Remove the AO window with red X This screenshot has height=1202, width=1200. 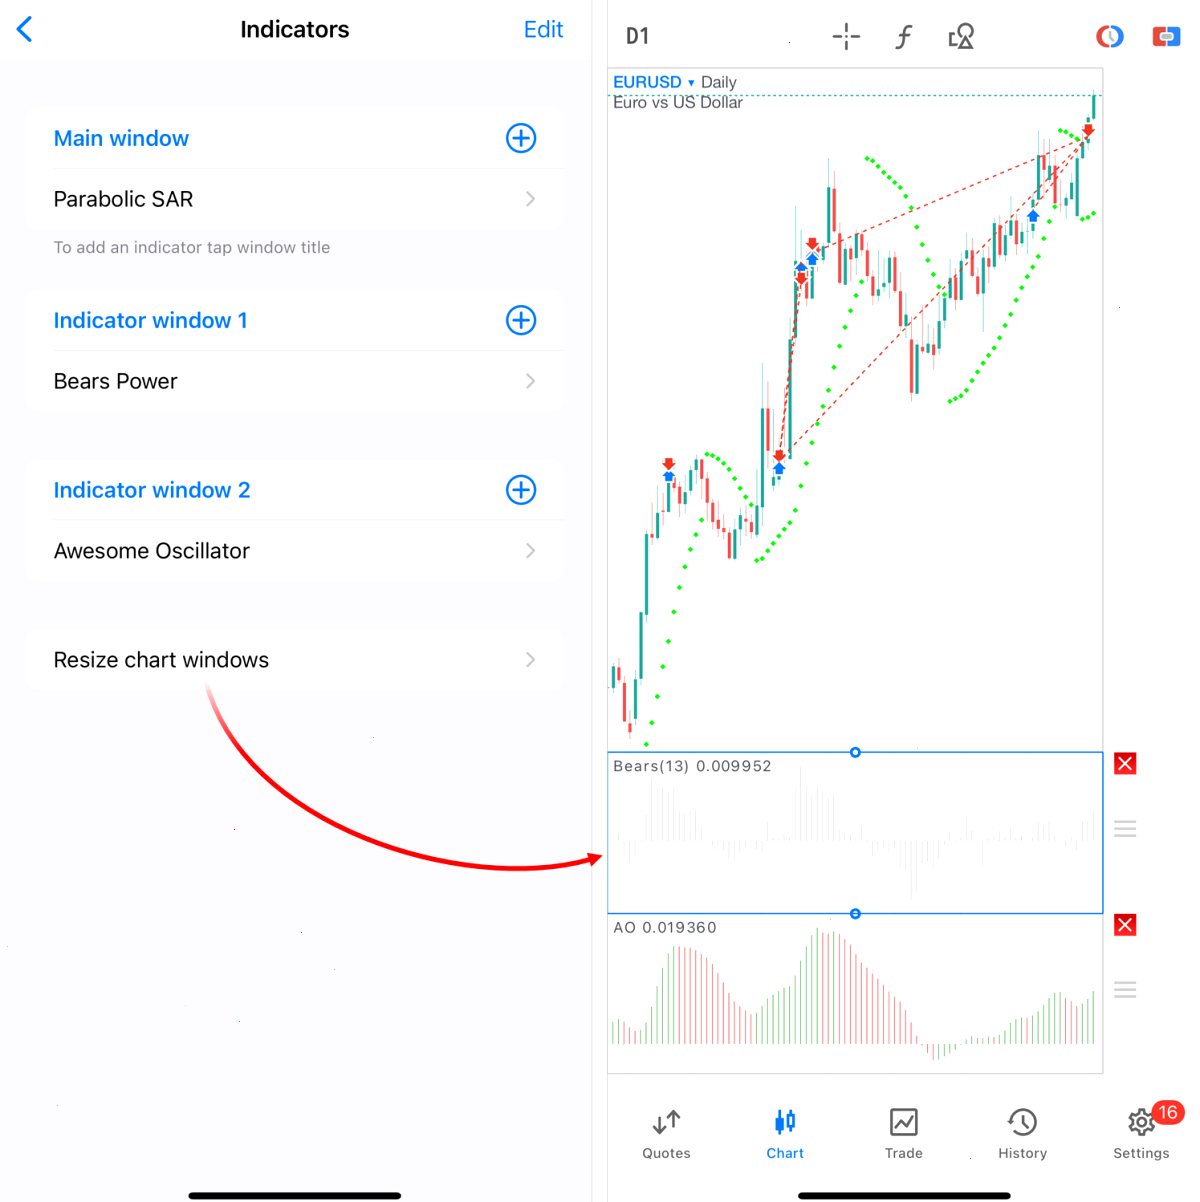click(1125, 925)
